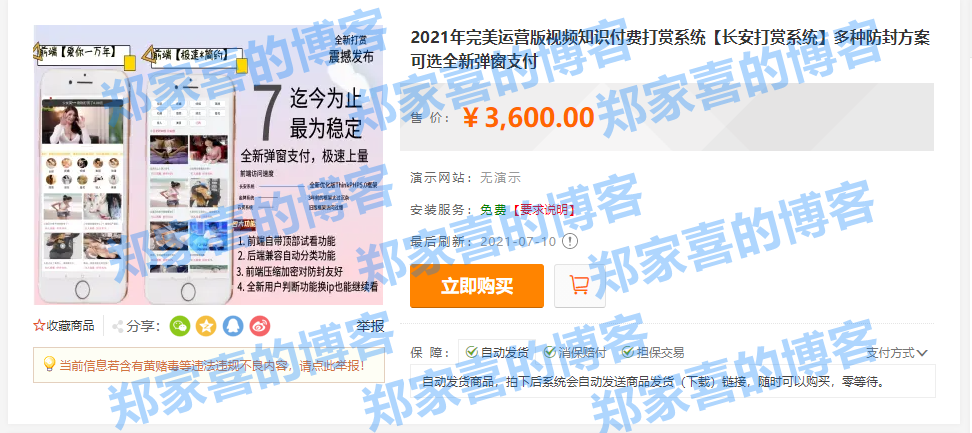Open the product preview image
The width and height of the screenshot is (972, 433).
[x=208, y=165]
